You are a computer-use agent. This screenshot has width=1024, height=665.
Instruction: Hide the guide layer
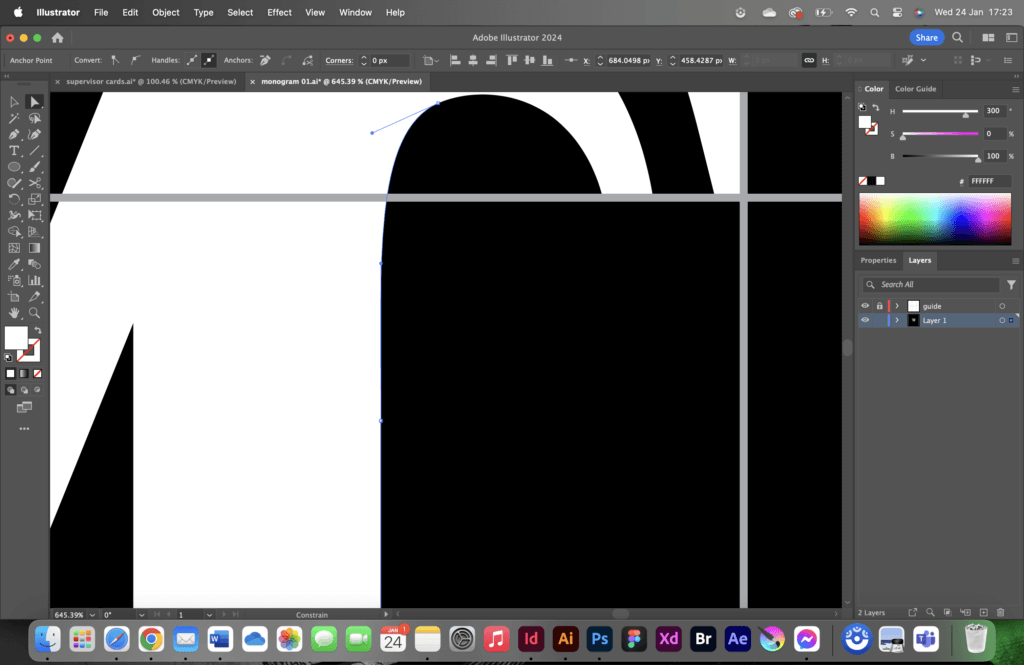(864, 305)
